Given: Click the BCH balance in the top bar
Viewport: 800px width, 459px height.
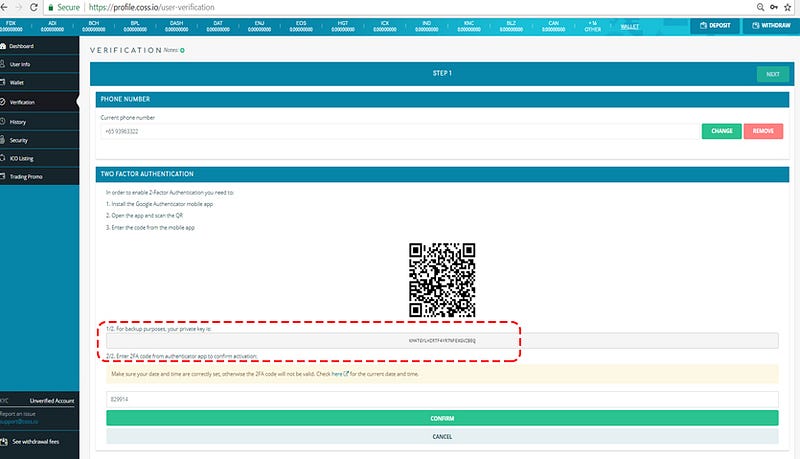Looking at the screenshot, I should point(94,27).
